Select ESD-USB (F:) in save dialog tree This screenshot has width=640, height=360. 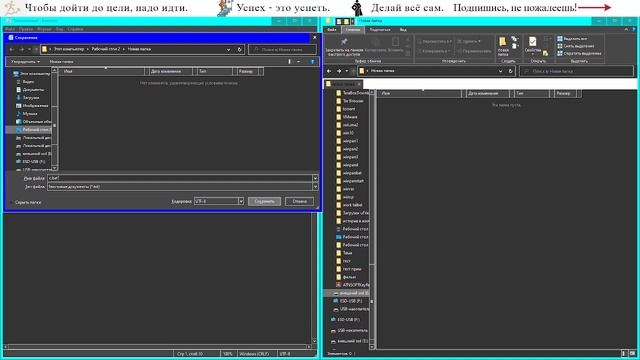[31, 162]
